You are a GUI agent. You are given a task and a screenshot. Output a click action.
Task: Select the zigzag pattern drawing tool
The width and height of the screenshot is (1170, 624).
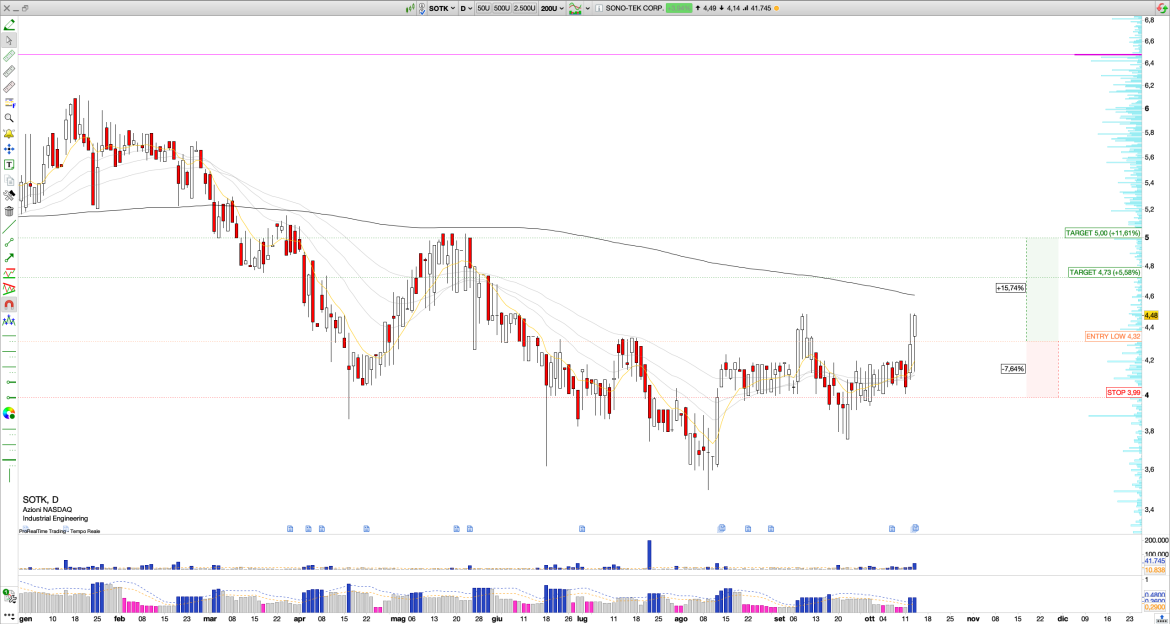coord(9,286)
